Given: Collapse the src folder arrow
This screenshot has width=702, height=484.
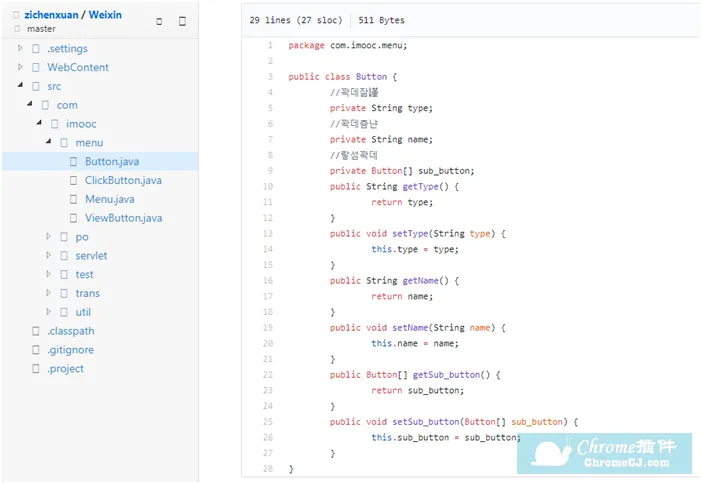Looking at the screenshot, I should click(x=20, y=85).
